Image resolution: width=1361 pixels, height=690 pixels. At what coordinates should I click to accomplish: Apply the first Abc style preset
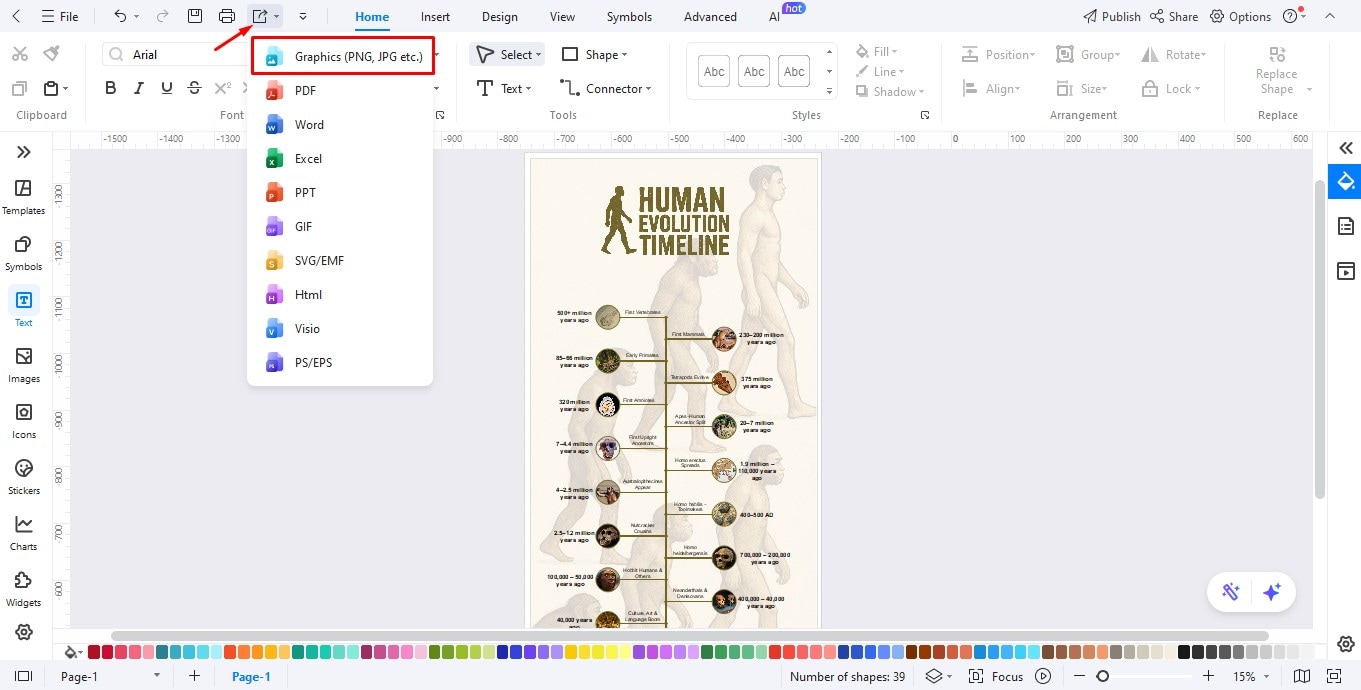point(714,71)
